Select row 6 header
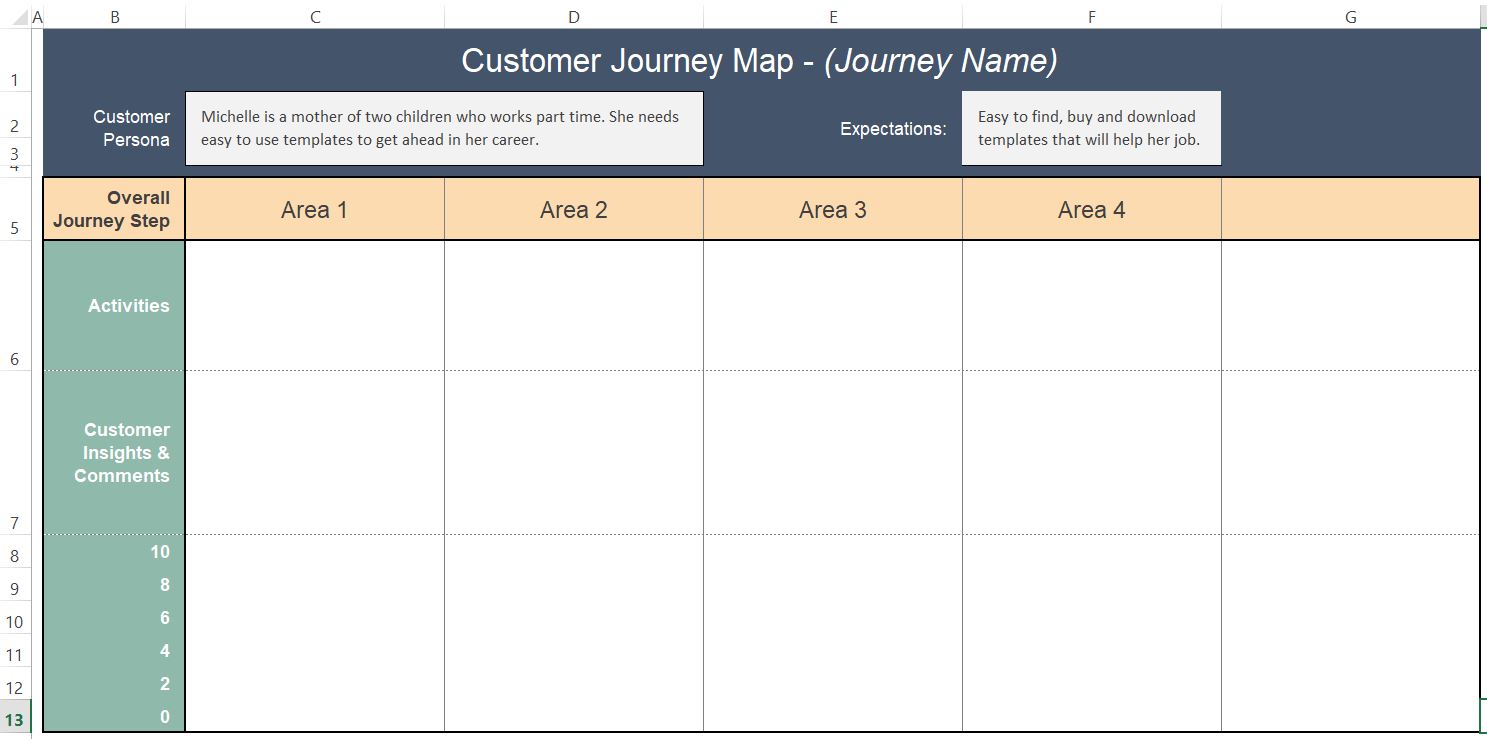 pos(15,359)
